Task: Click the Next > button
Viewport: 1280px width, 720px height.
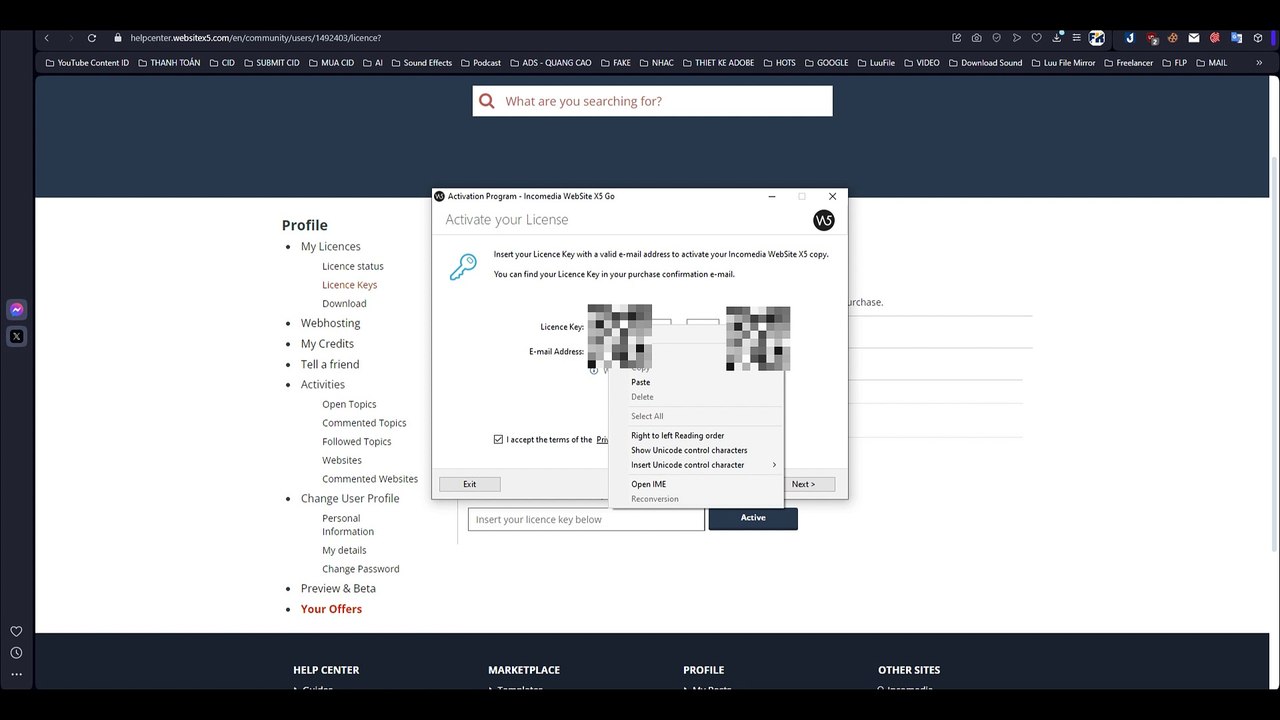Action: (x=808, y=484)
